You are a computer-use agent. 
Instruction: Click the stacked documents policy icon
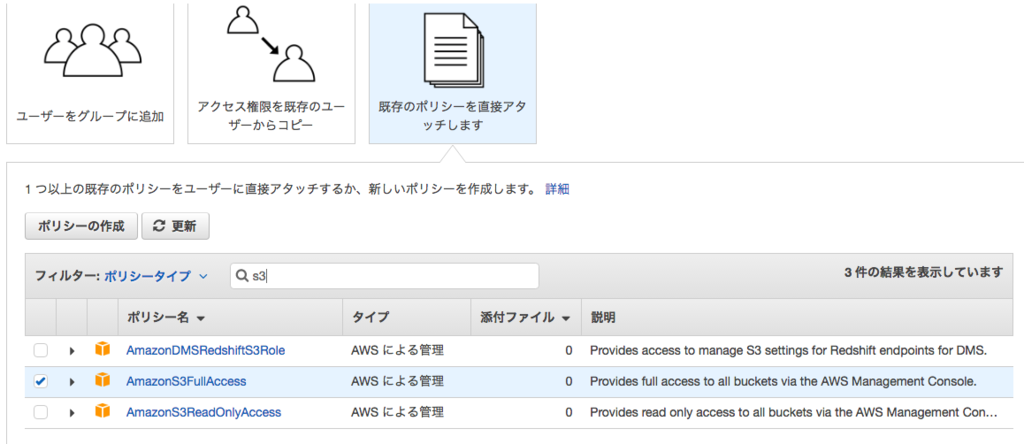click(453, 51)
